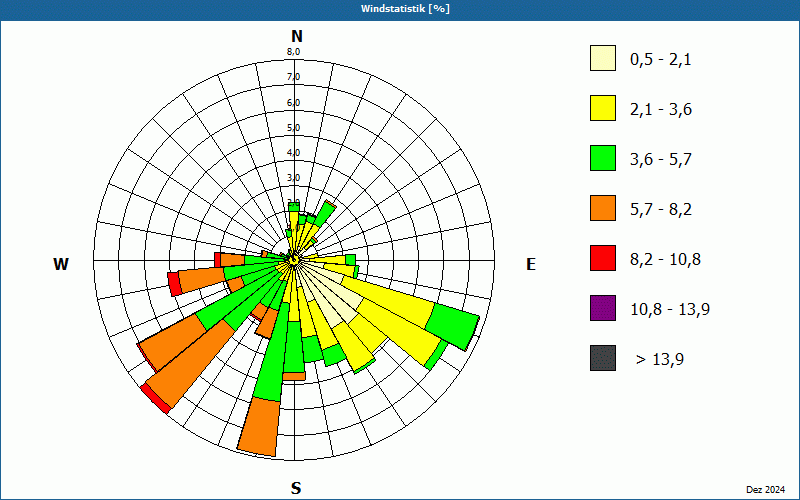
Task: Select the legend label '0,5 - 2,1'
Action: pos(661,60)
